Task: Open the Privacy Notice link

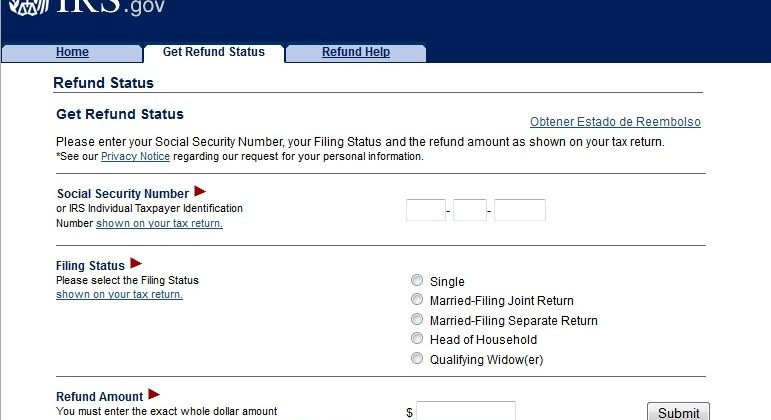Action: (135, 156)
